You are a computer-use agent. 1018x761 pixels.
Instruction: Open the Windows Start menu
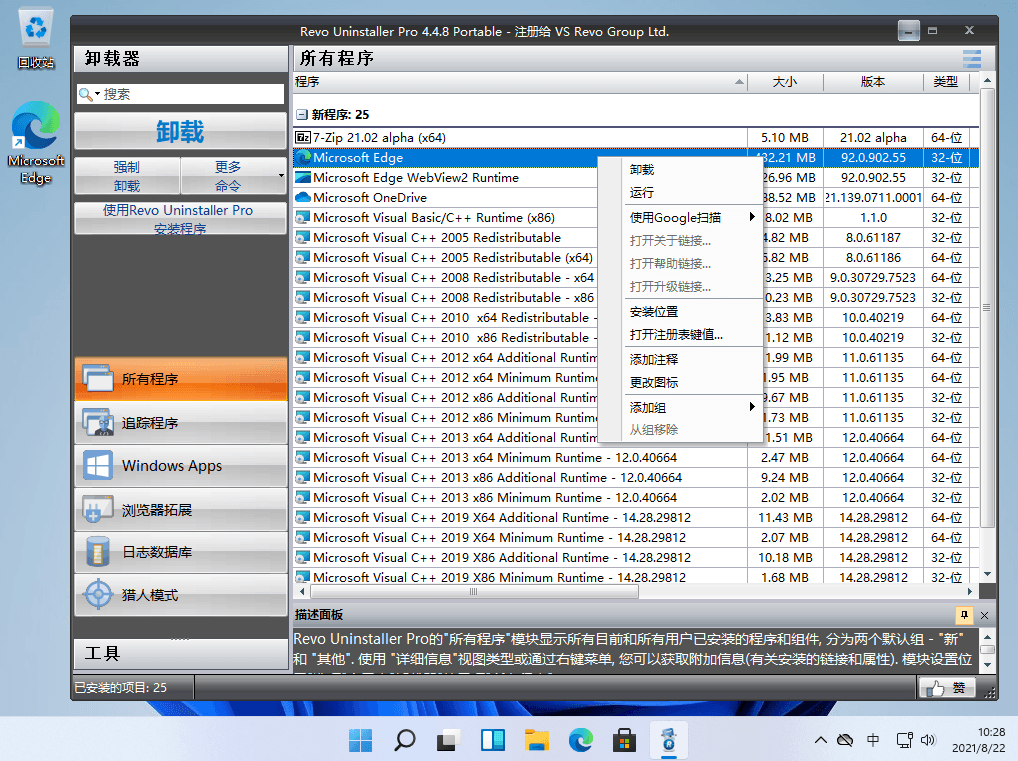tap(360, 740)
